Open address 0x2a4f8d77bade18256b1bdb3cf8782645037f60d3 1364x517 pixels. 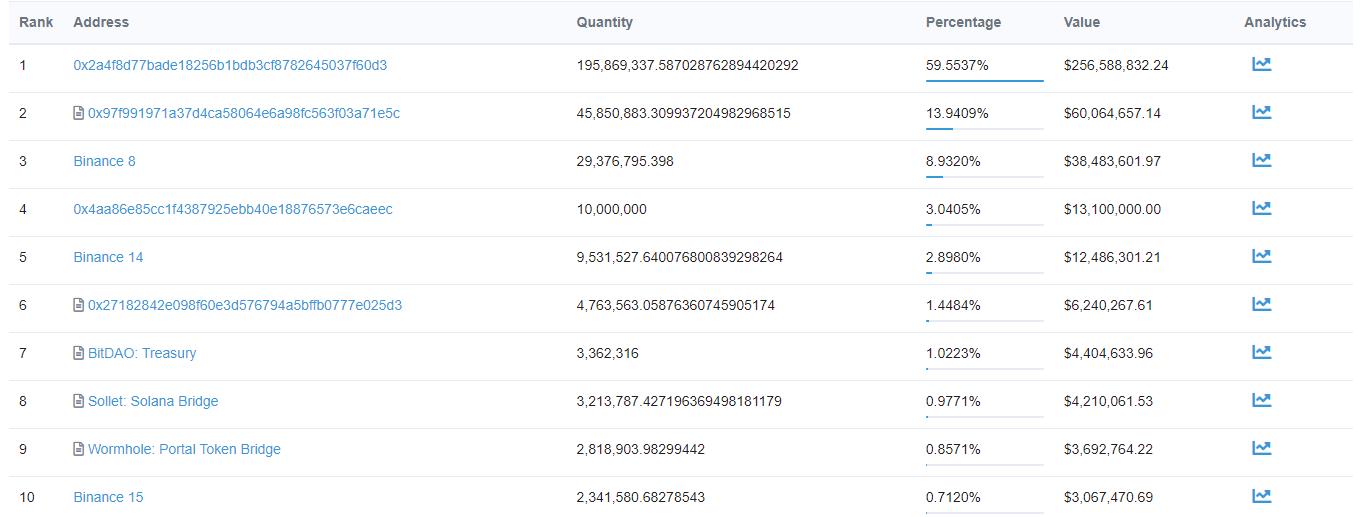[230, 65]
